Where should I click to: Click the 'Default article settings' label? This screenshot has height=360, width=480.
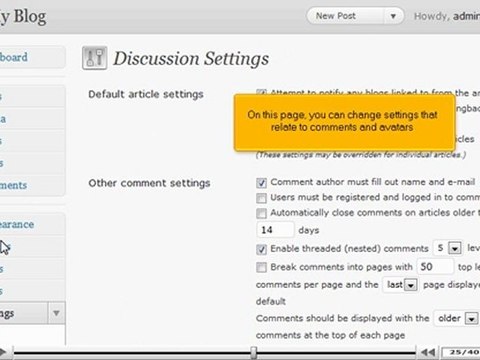pyautogui.click(x=146, y=94)
